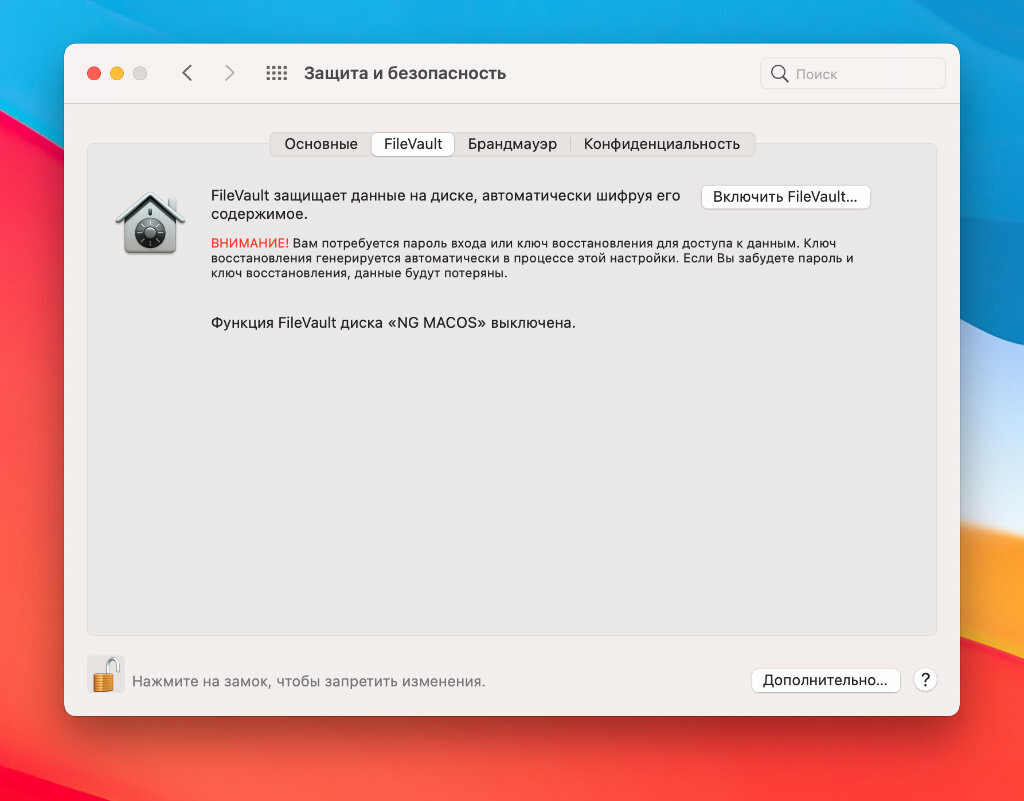
Task: Click the Защита и безопасность window title
Action: click(x=405, y=73)
